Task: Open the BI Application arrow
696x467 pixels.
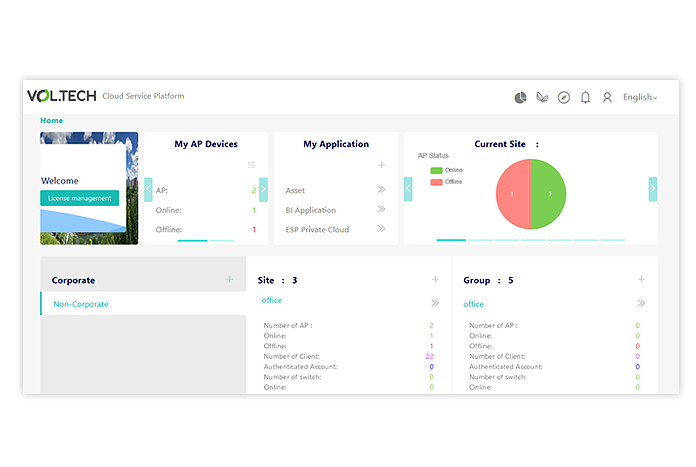Action: (381, 209)
